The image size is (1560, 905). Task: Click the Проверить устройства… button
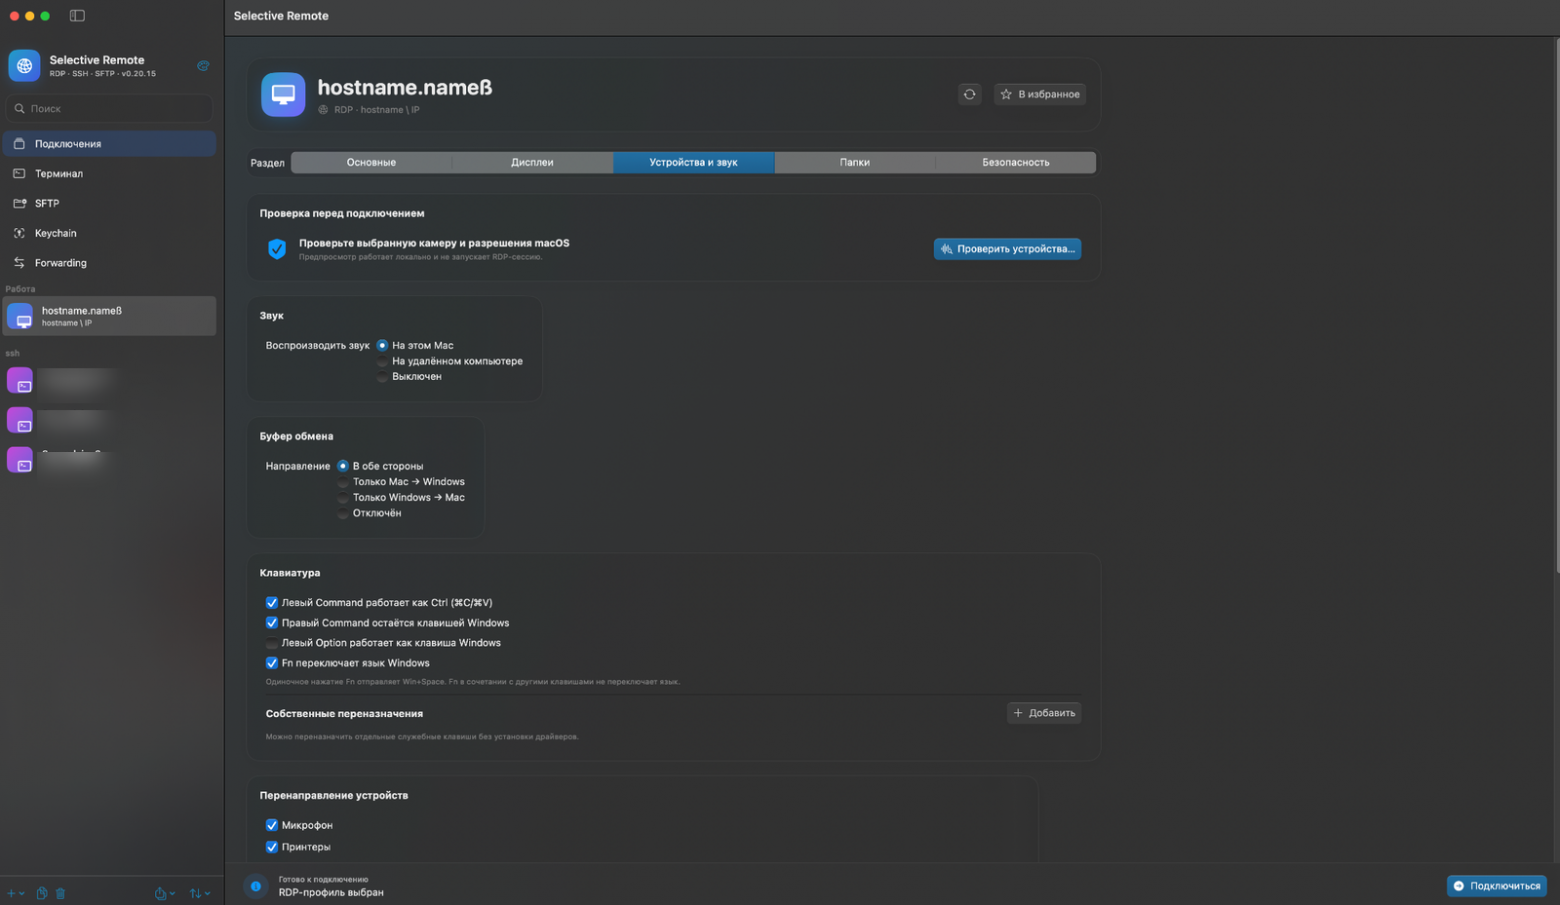(x=1007, y=249)
